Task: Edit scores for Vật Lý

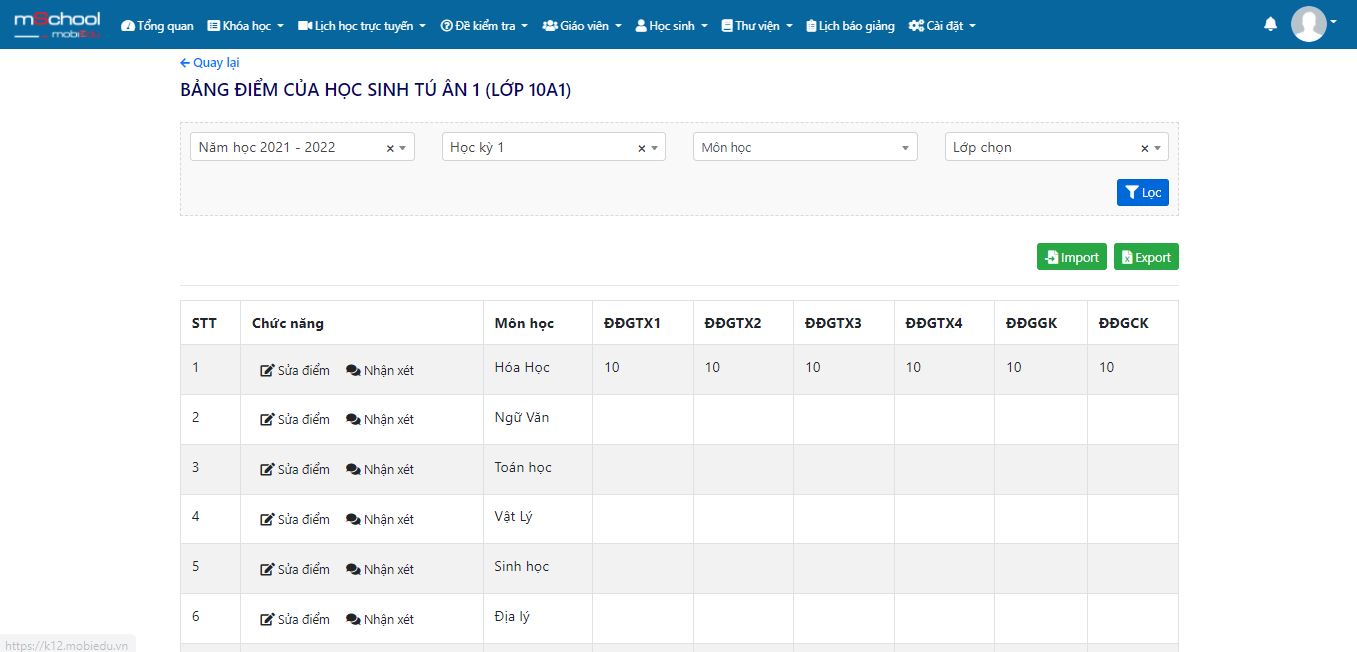Action: point(295,519)
